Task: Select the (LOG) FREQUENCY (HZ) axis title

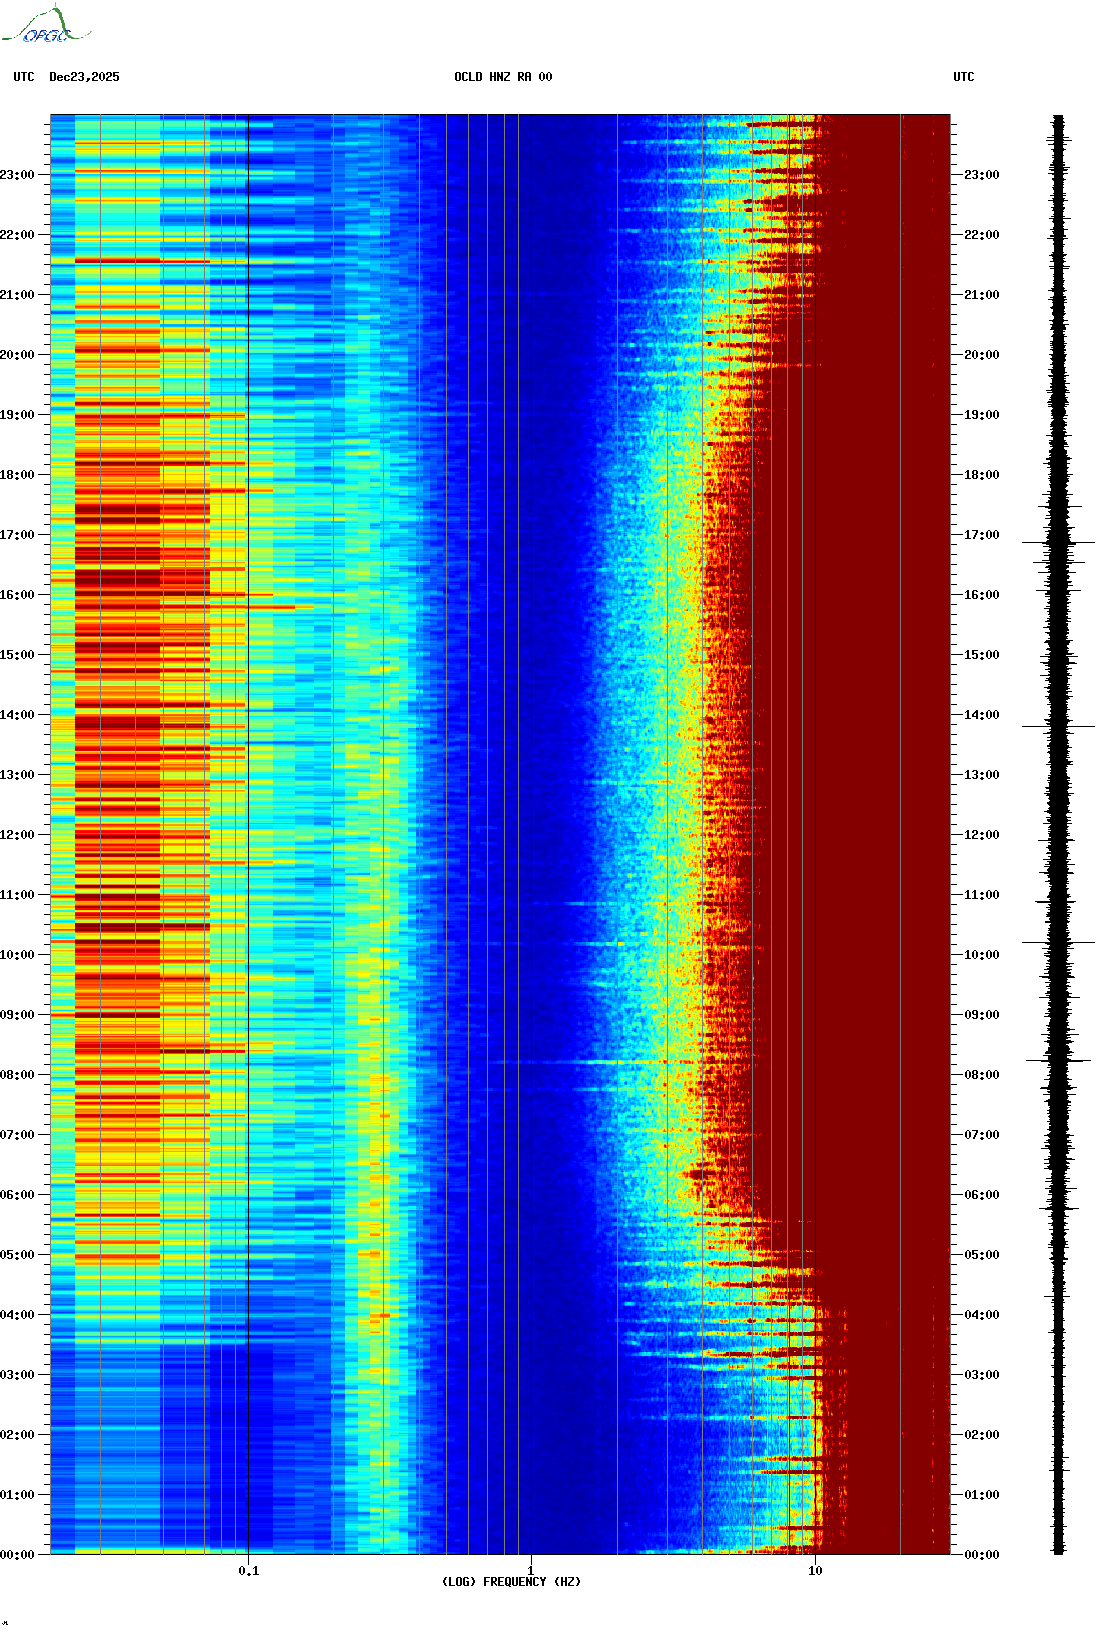Action: coord(511,1582)
